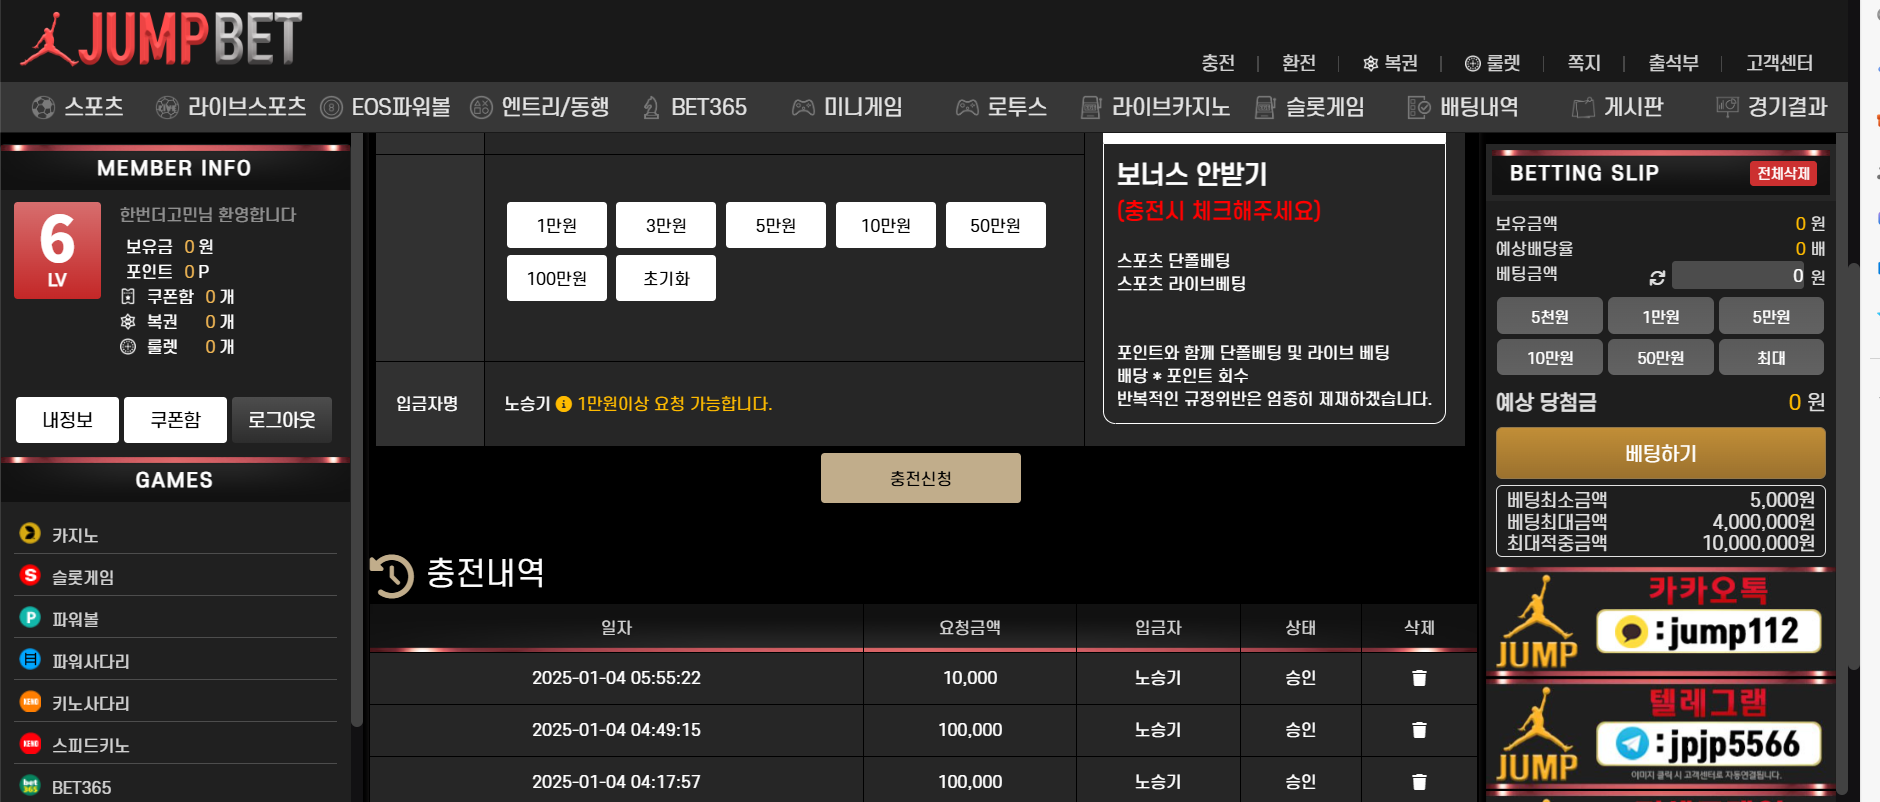Open 배팅내역 betting history in the navigation
The image size is (1880, 802).
click(x=1463, y=107)
